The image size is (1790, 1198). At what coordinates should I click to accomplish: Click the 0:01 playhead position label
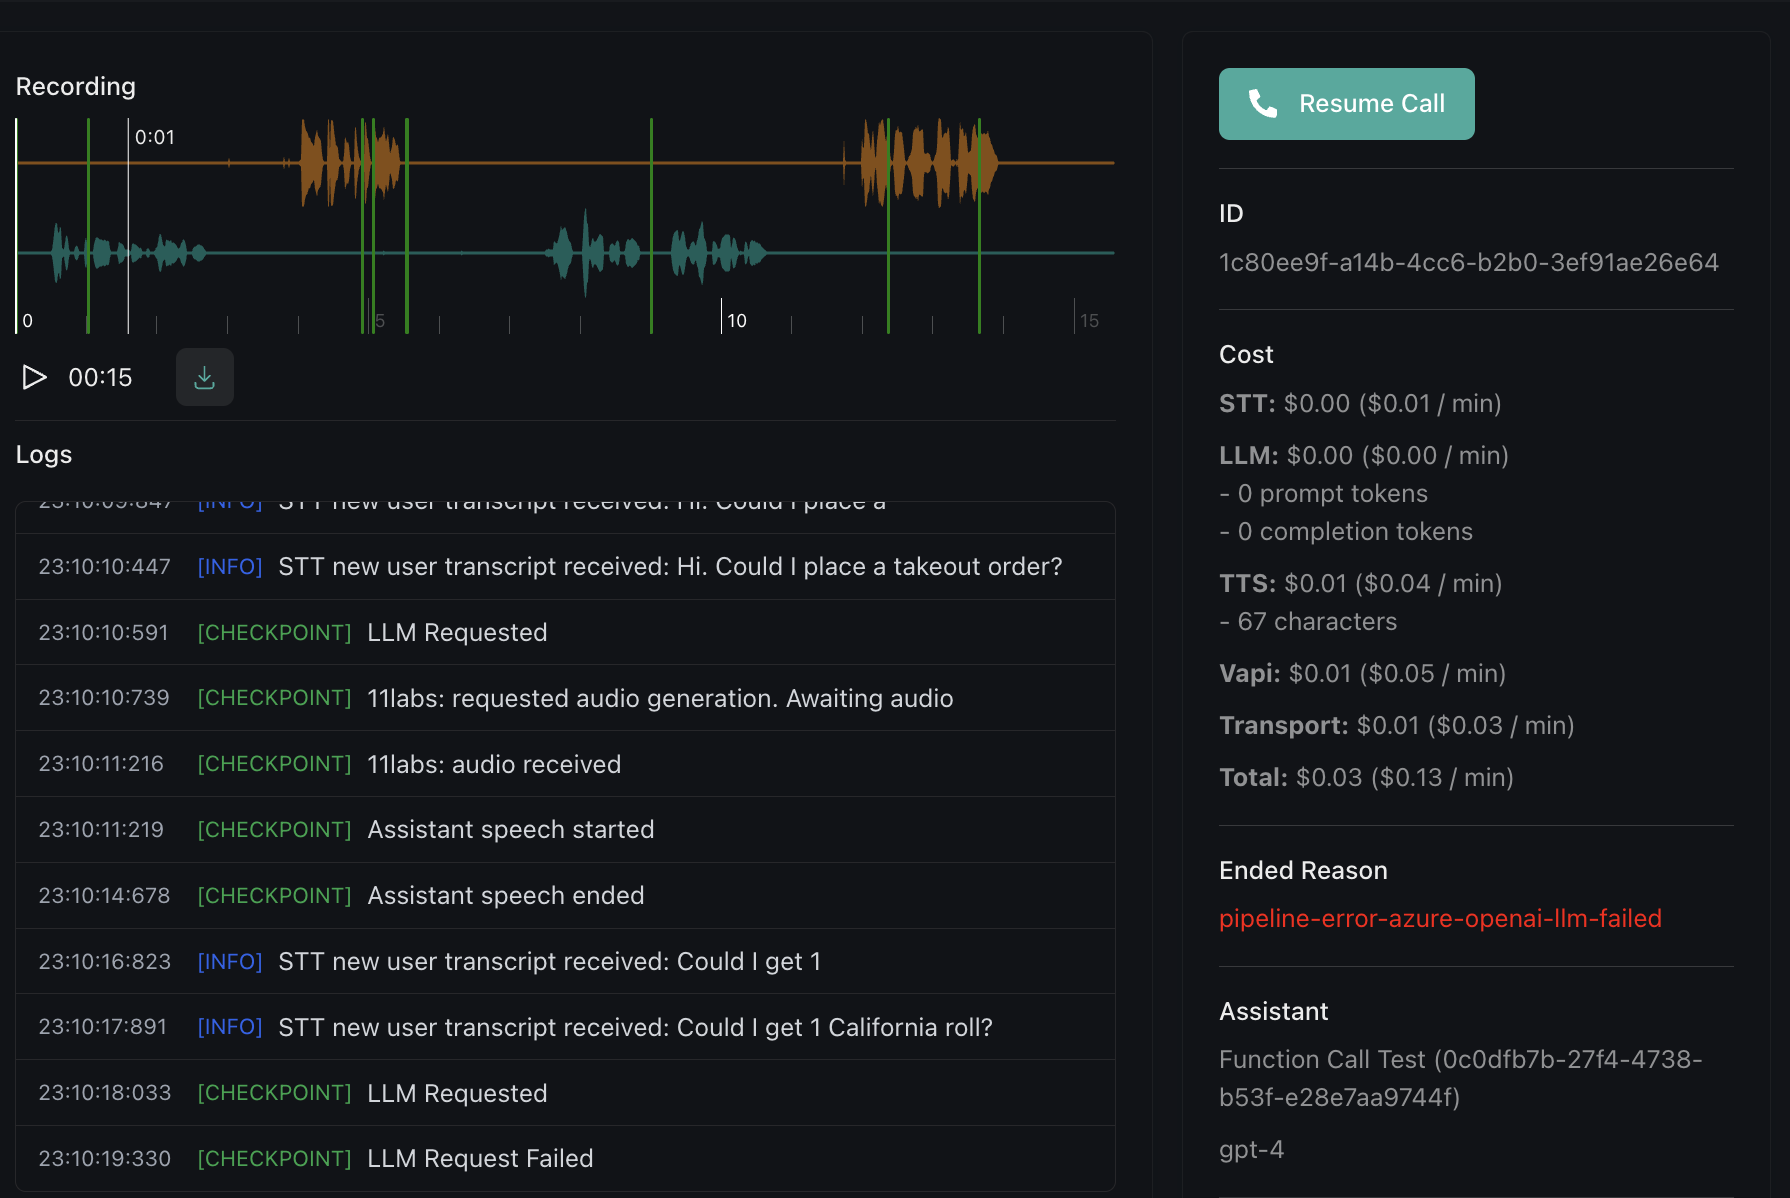155,137
